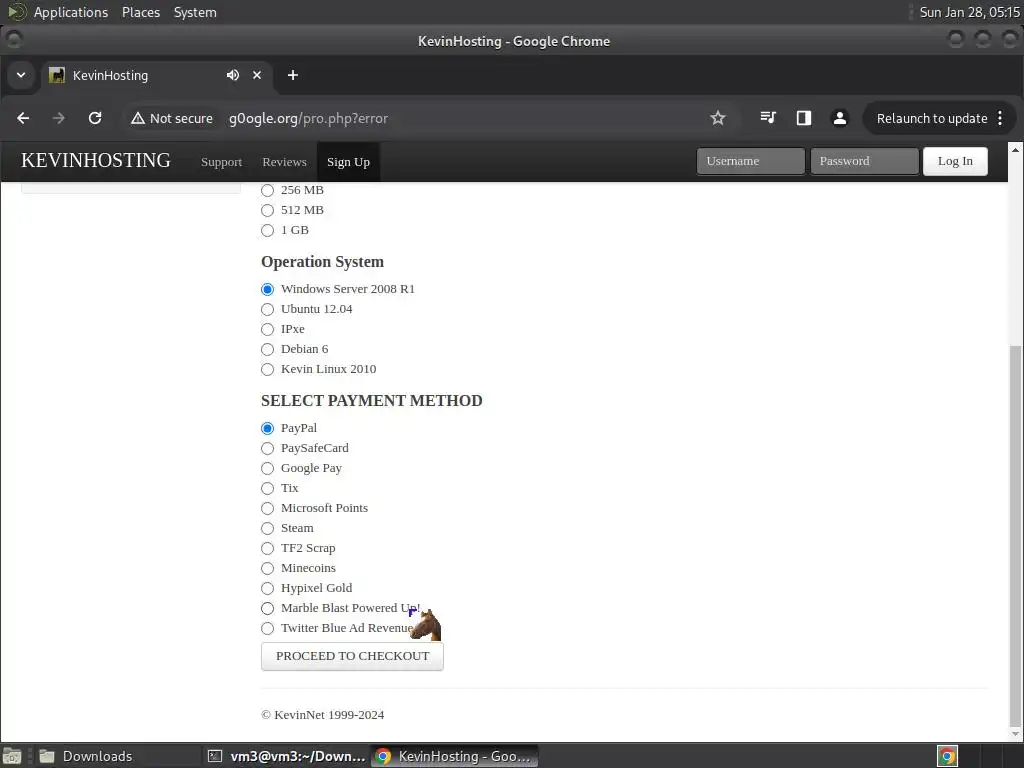Reload the page with the refresh icon
The width and height of the screenshot is (1024, 768).
coord(95,118)
